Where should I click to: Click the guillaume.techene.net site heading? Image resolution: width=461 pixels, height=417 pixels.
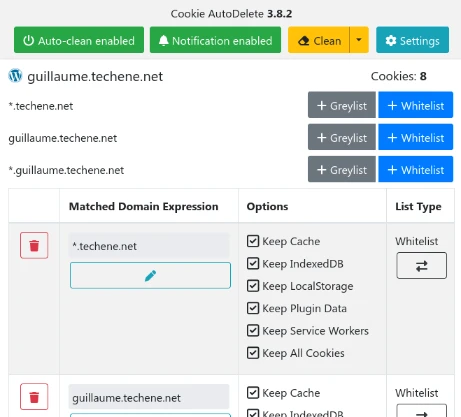tap(95, 76)
